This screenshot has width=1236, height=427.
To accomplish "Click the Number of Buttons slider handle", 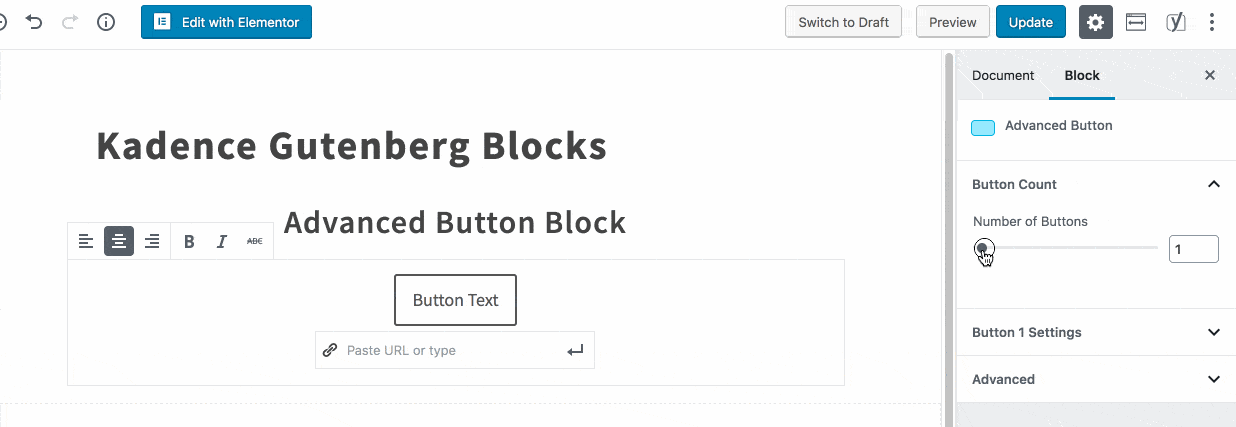I will [x=983, y=248].
